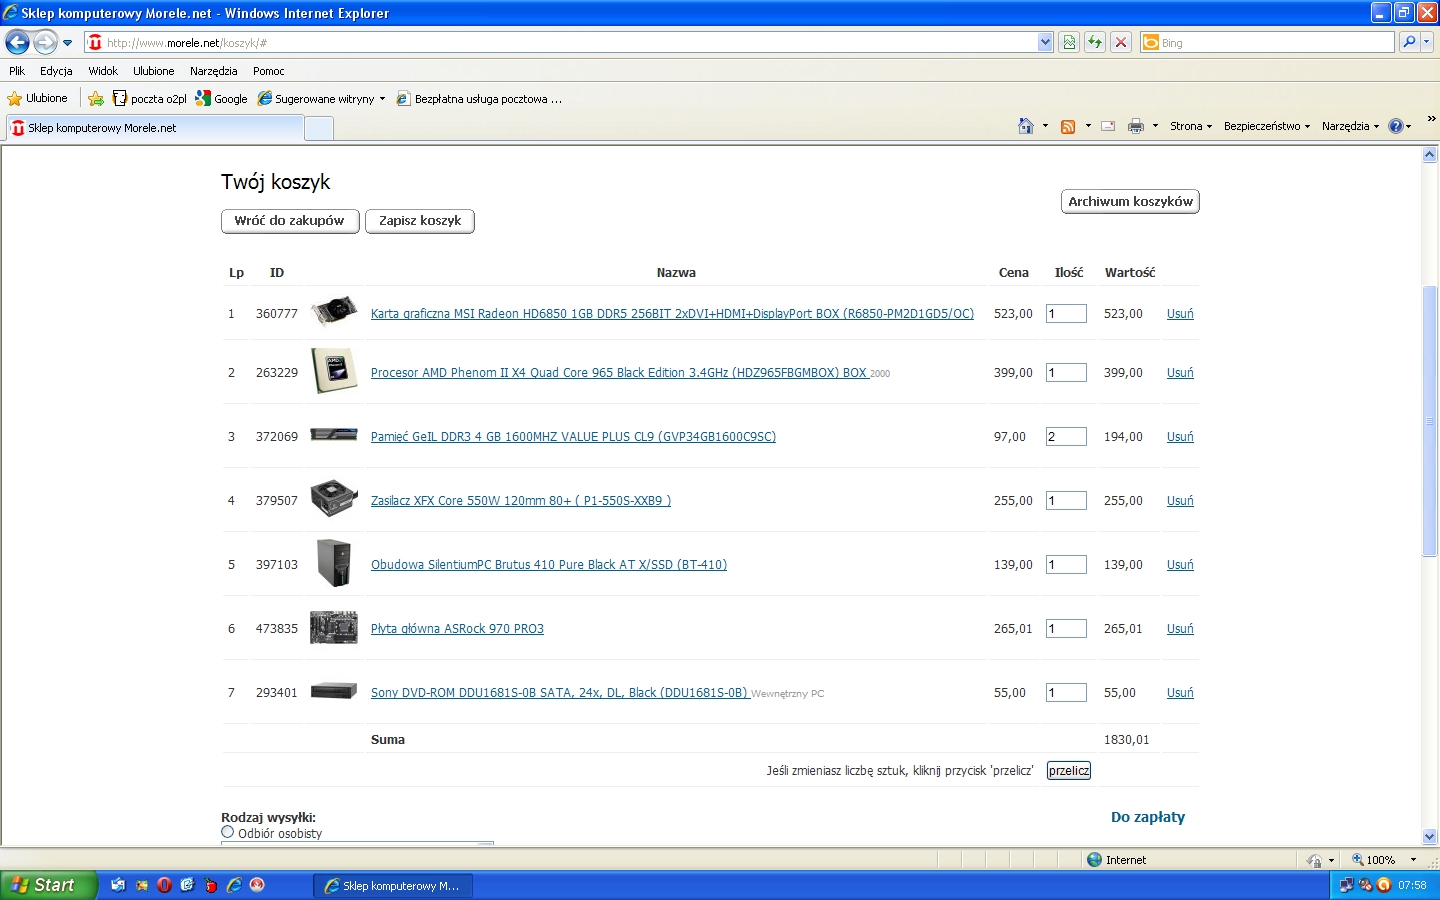Click the red apple quick launch icon
Image resolution: width=1440 pixels, height=900 pixels.
coord(210,885)
